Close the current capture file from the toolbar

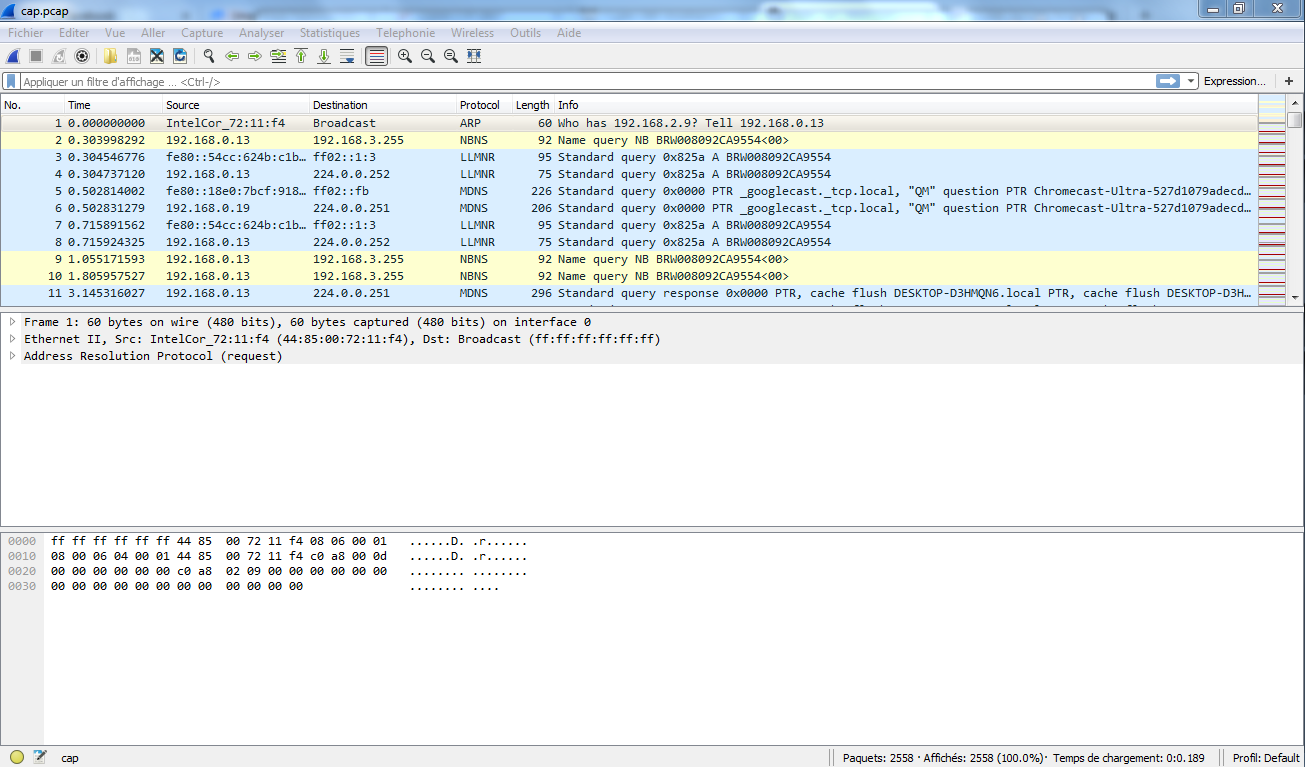coord(157,56)
